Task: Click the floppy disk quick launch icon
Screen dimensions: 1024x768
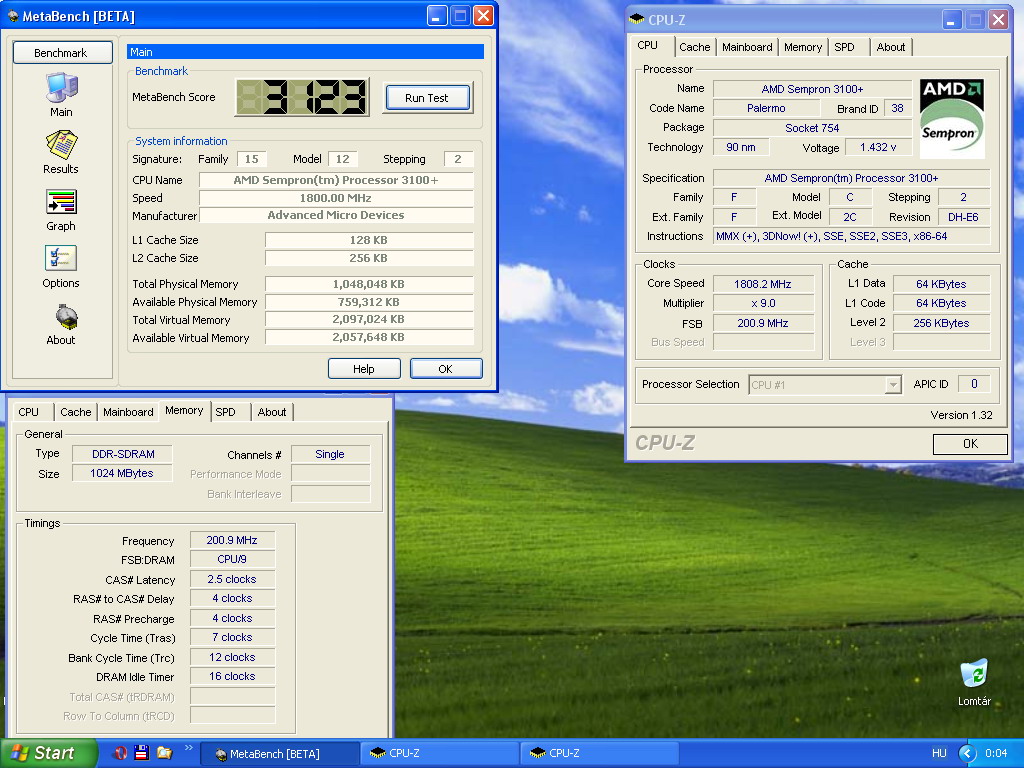Action: 142,753
